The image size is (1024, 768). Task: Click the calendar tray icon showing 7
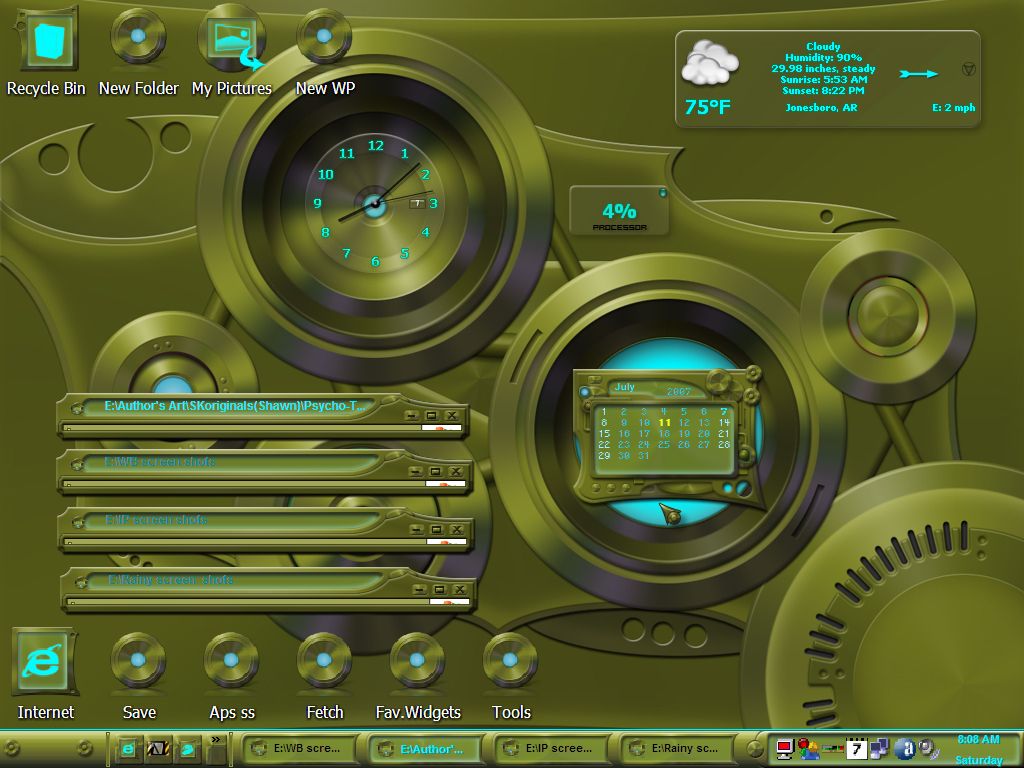coord(856,749)
